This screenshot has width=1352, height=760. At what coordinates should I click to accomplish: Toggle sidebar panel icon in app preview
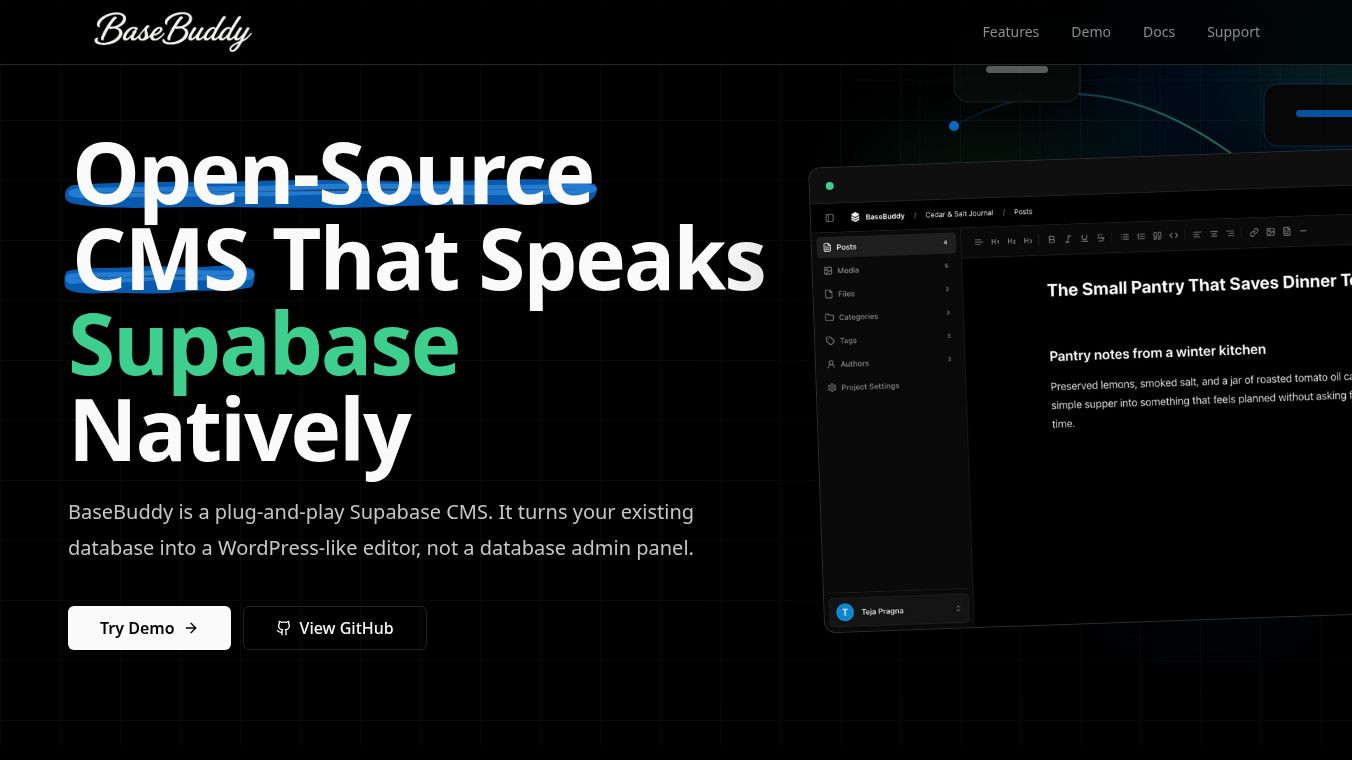click(829, 217)
